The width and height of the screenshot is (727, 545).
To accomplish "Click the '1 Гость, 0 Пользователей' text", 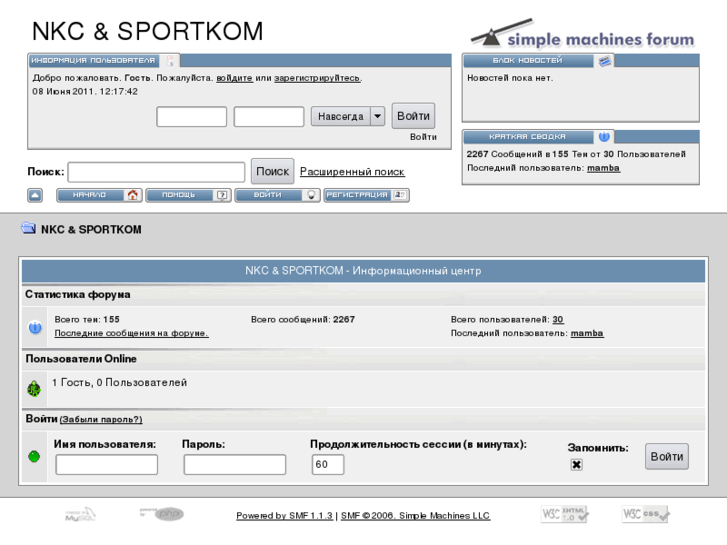I will point(120,383).
